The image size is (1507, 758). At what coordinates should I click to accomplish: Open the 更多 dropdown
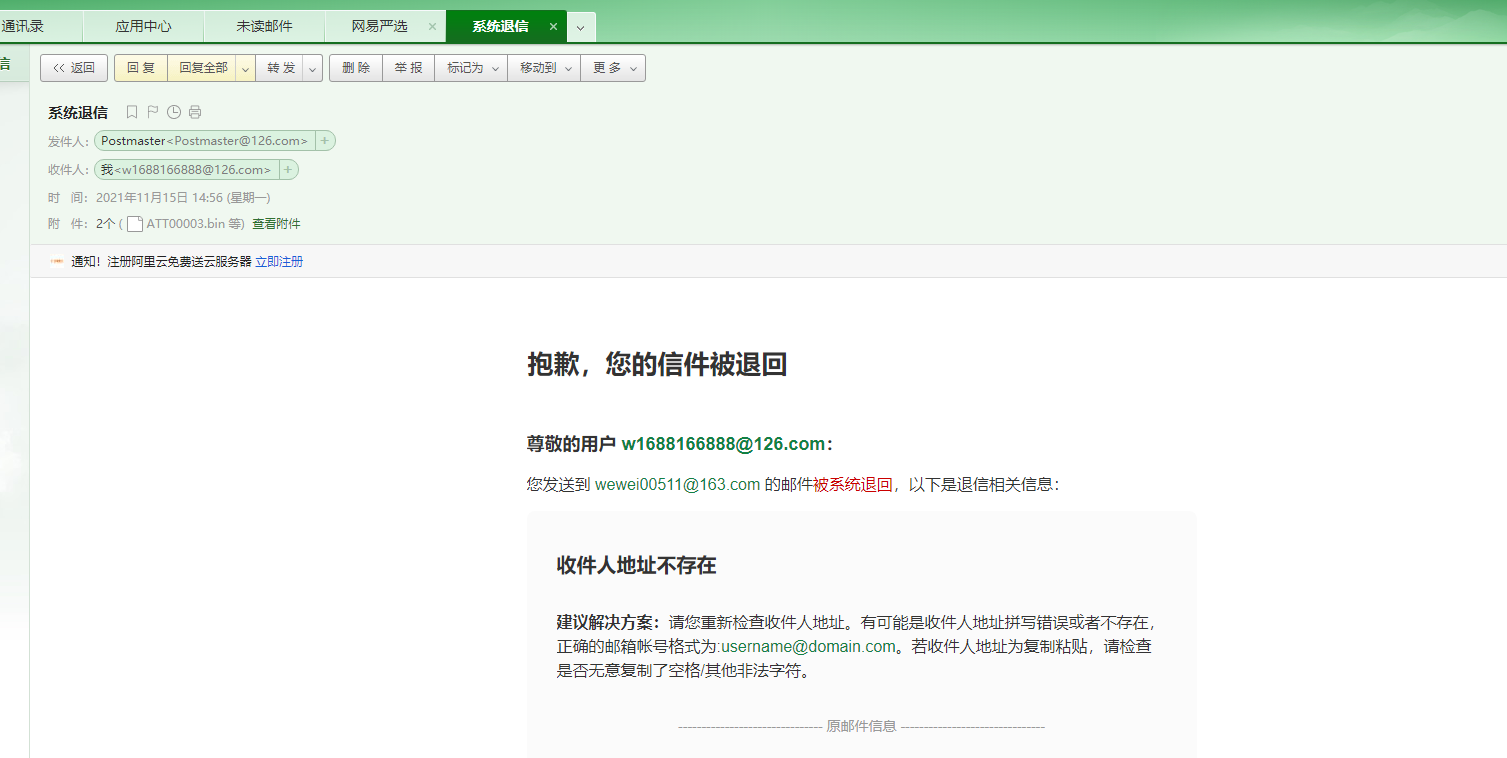613,68
